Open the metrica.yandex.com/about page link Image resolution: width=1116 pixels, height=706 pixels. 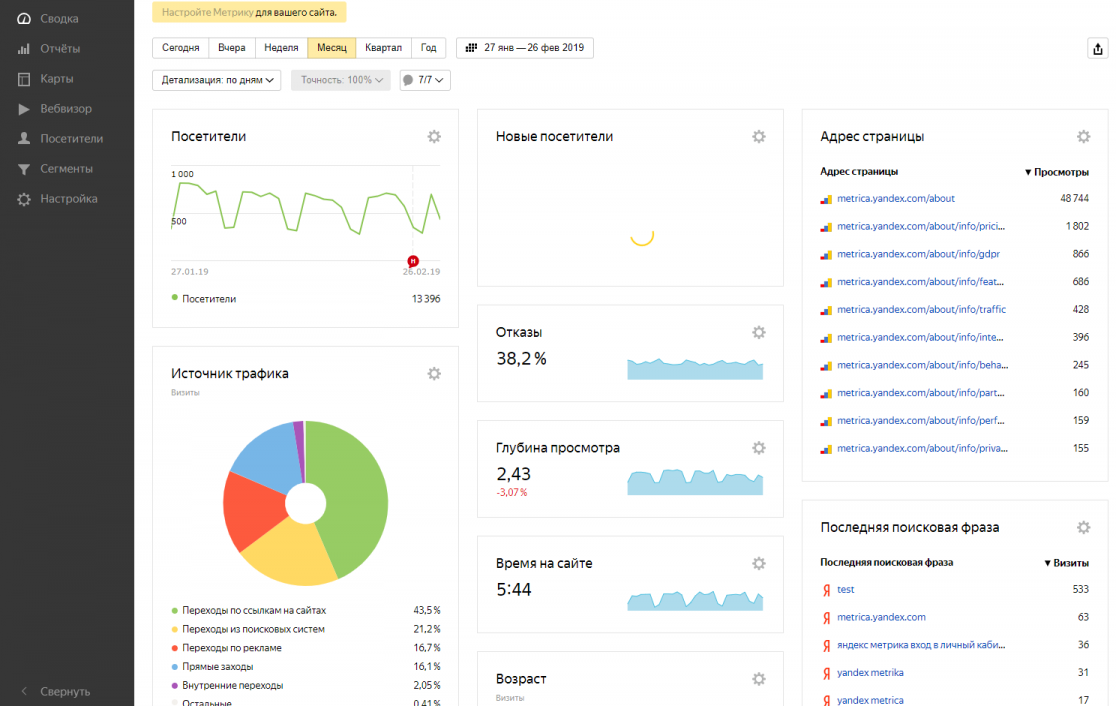(x=895, y=199)
